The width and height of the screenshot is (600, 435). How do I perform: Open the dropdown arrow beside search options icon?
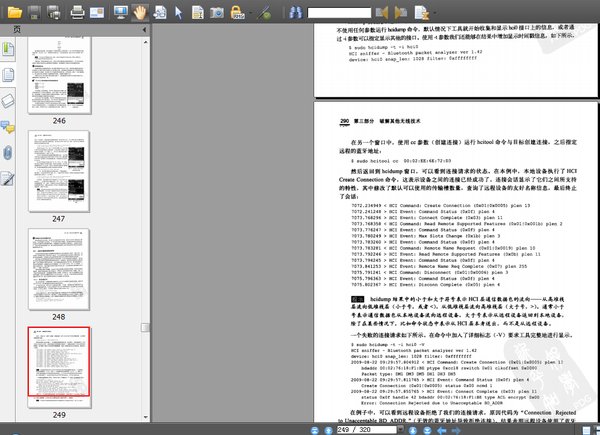435,13
